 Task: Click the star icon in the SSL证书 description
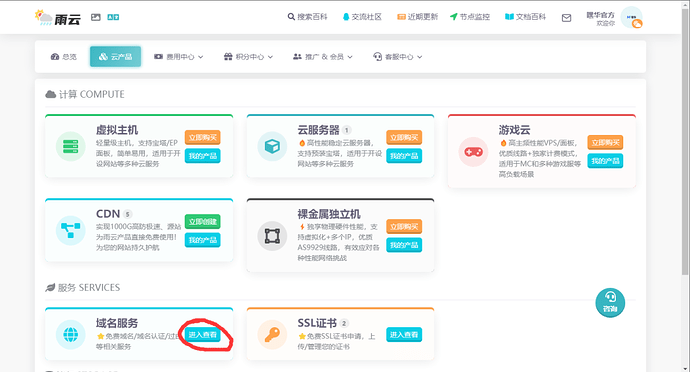click(302, 336)
